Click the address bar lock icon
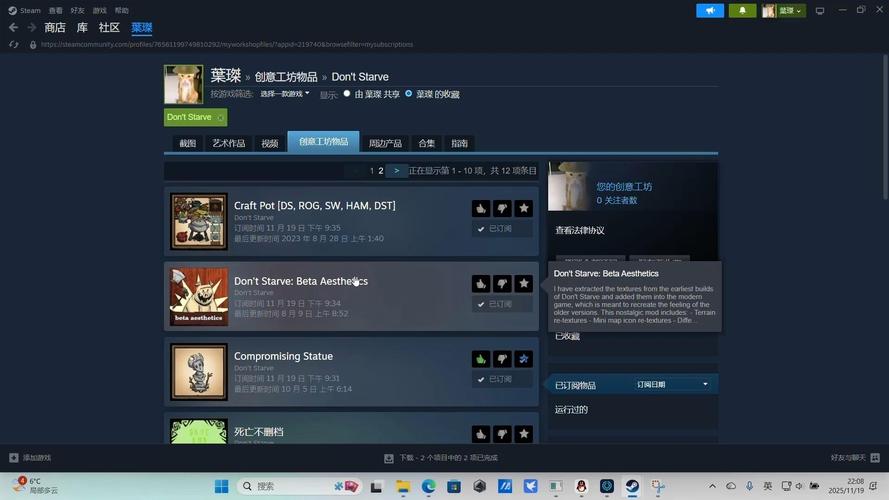The image size is (889, 500). click(x=33, y=44)
